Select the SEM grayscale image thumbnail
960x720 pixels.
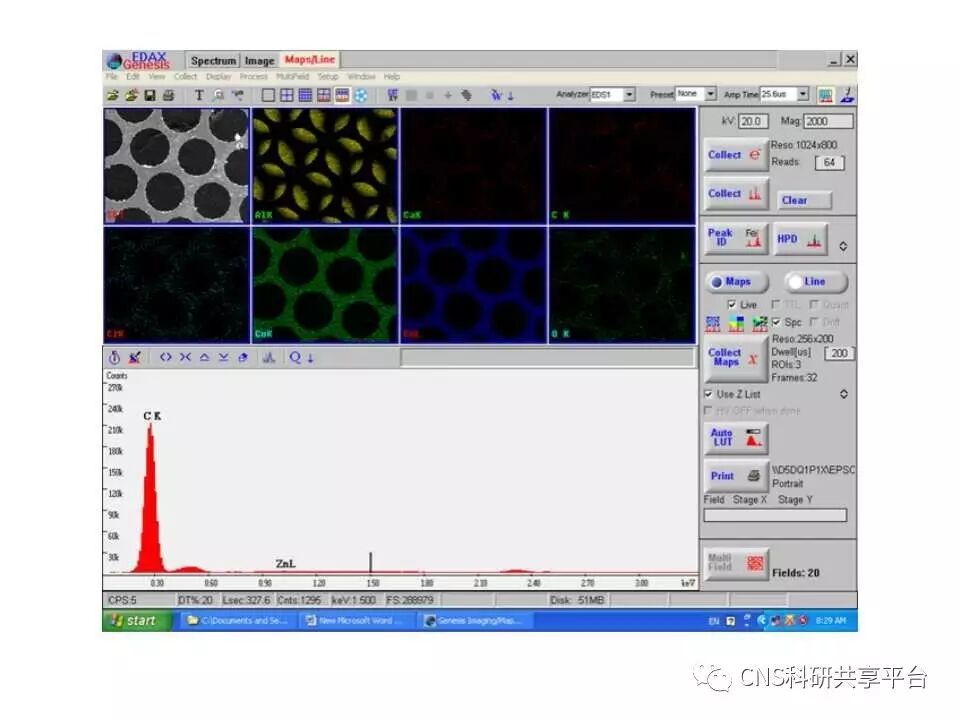(177, 165)
